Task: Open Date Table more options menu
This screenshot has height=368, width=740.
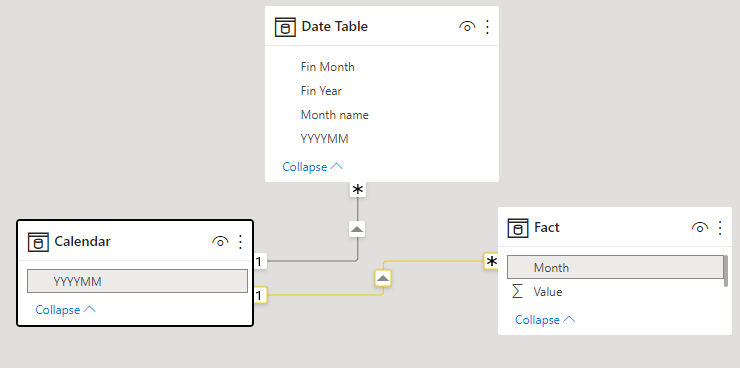Action: (488, 27)
